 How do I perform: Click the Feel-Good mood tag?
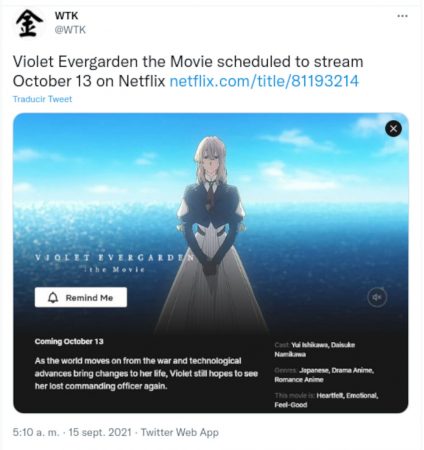[x=291, y=405]
